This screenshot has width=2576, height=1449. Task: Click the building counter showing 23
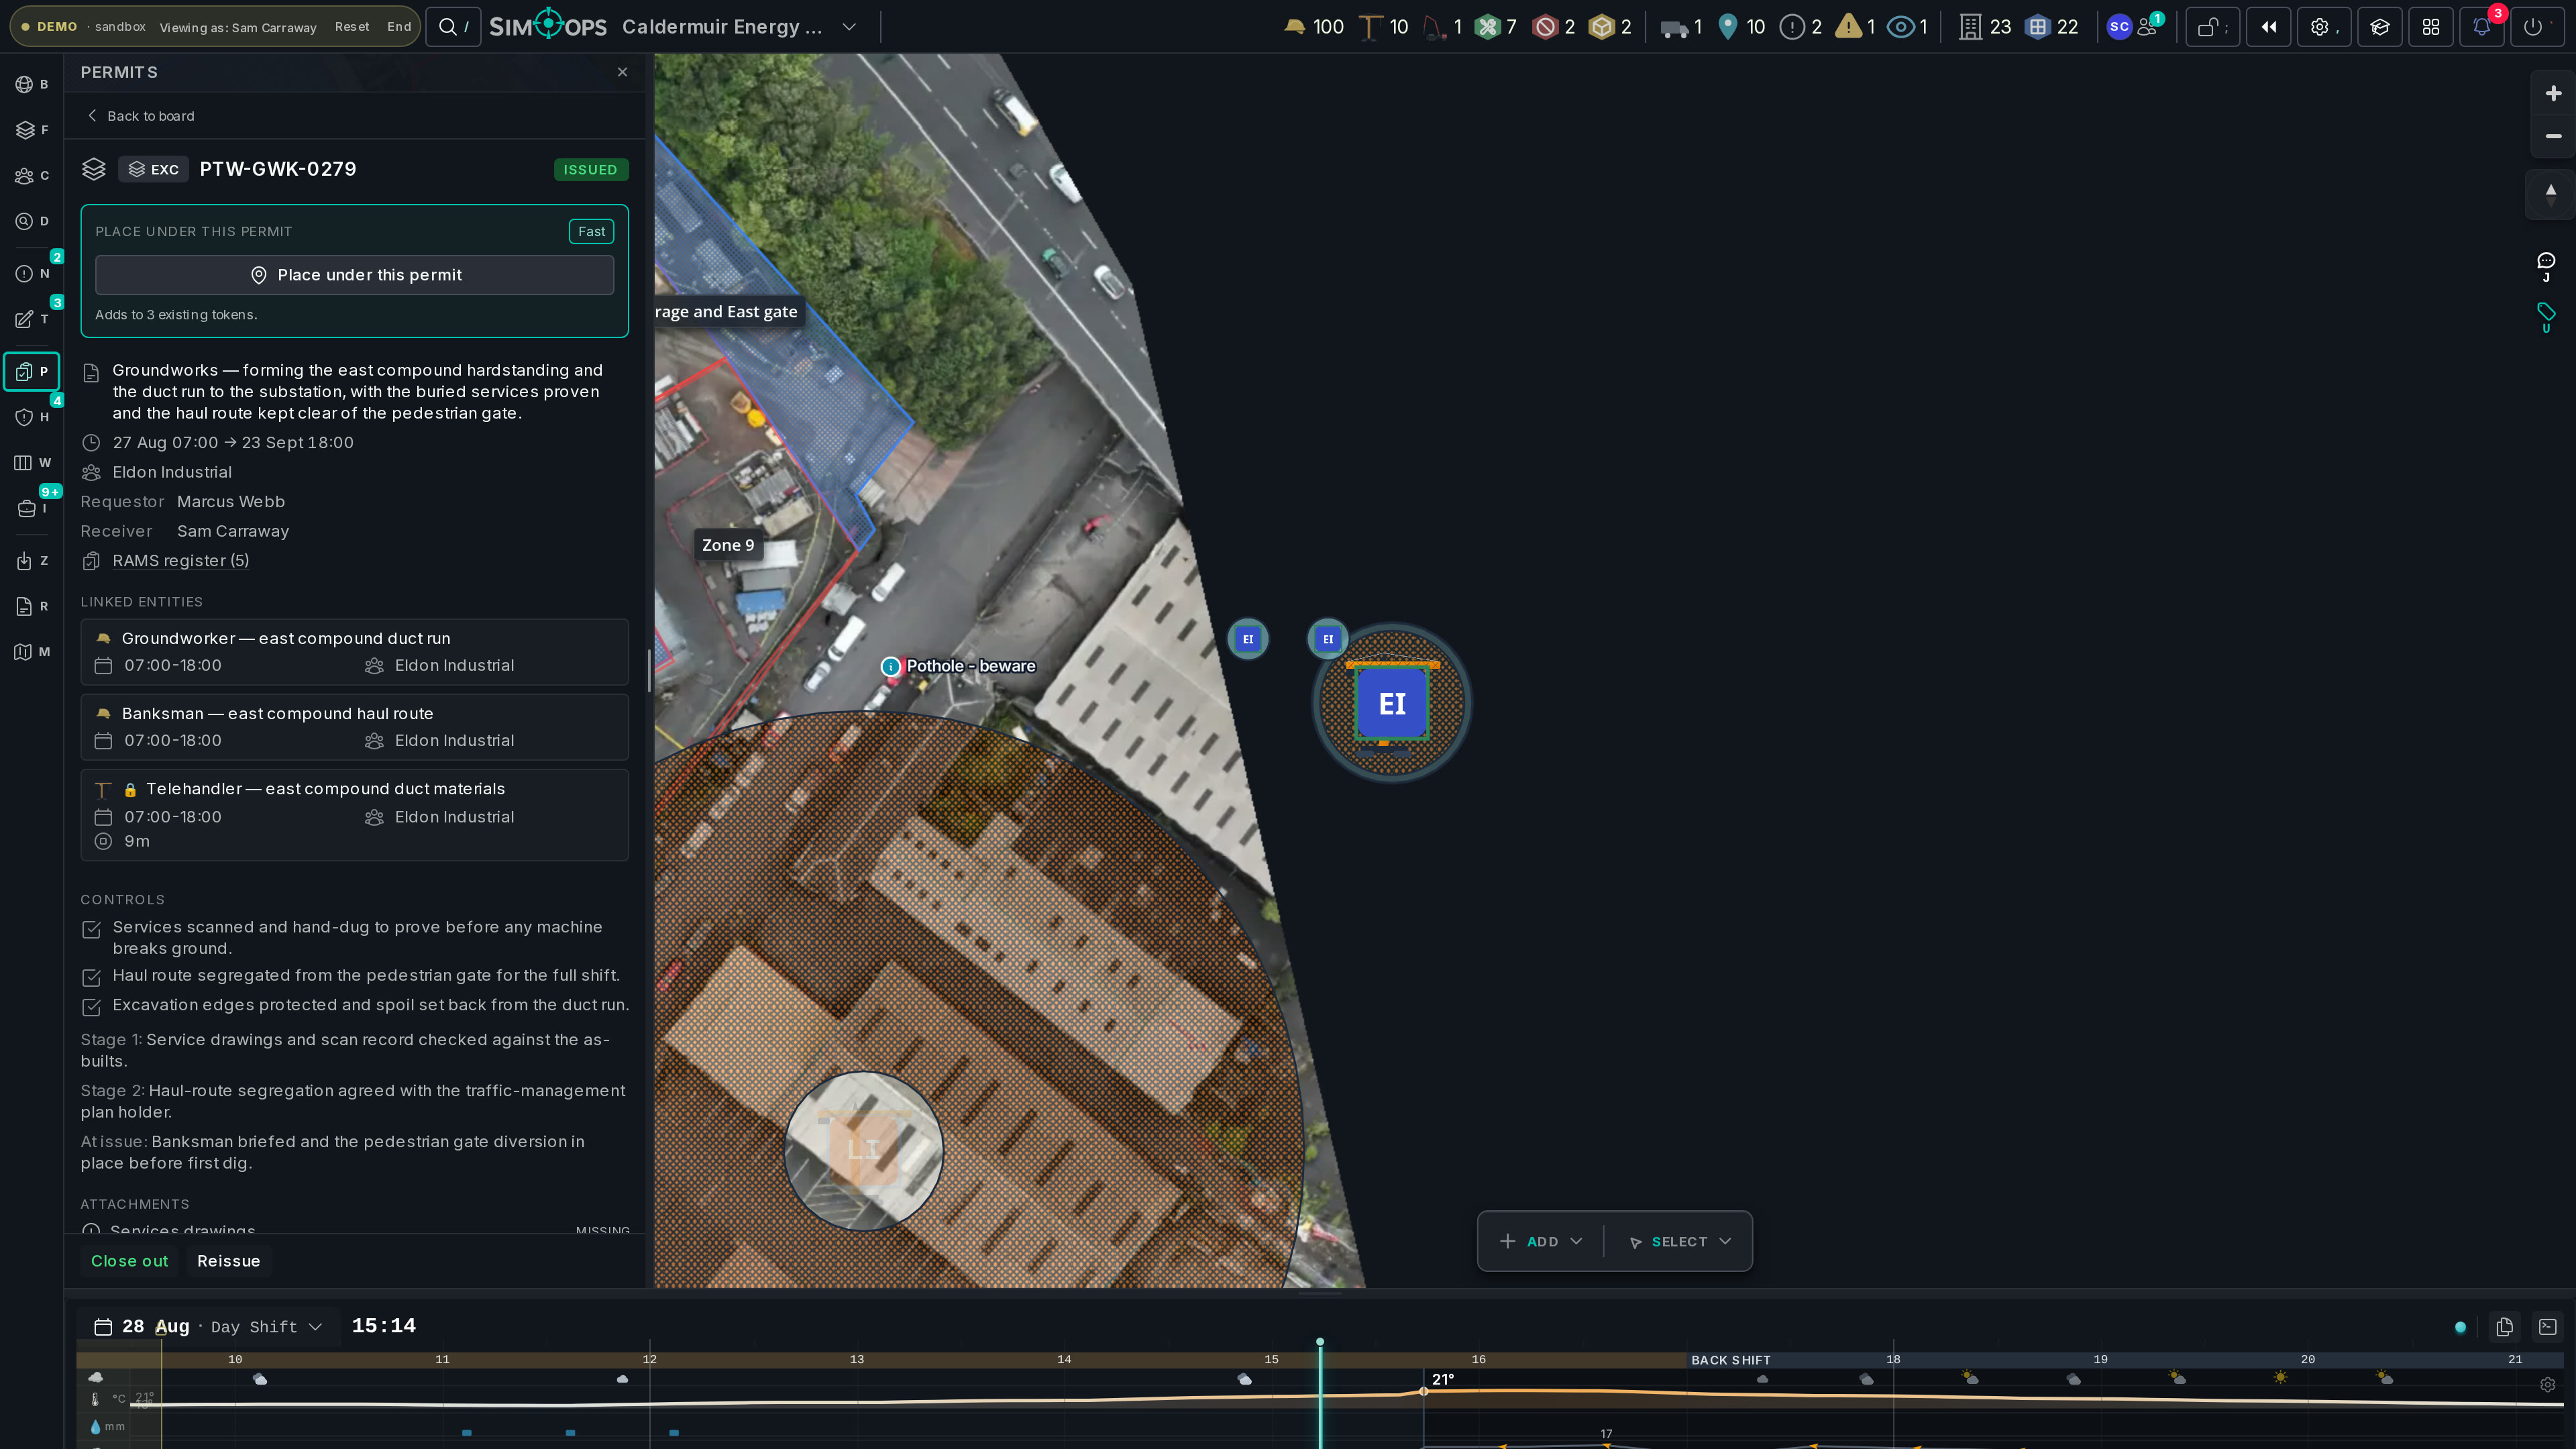coord(1985,27)
